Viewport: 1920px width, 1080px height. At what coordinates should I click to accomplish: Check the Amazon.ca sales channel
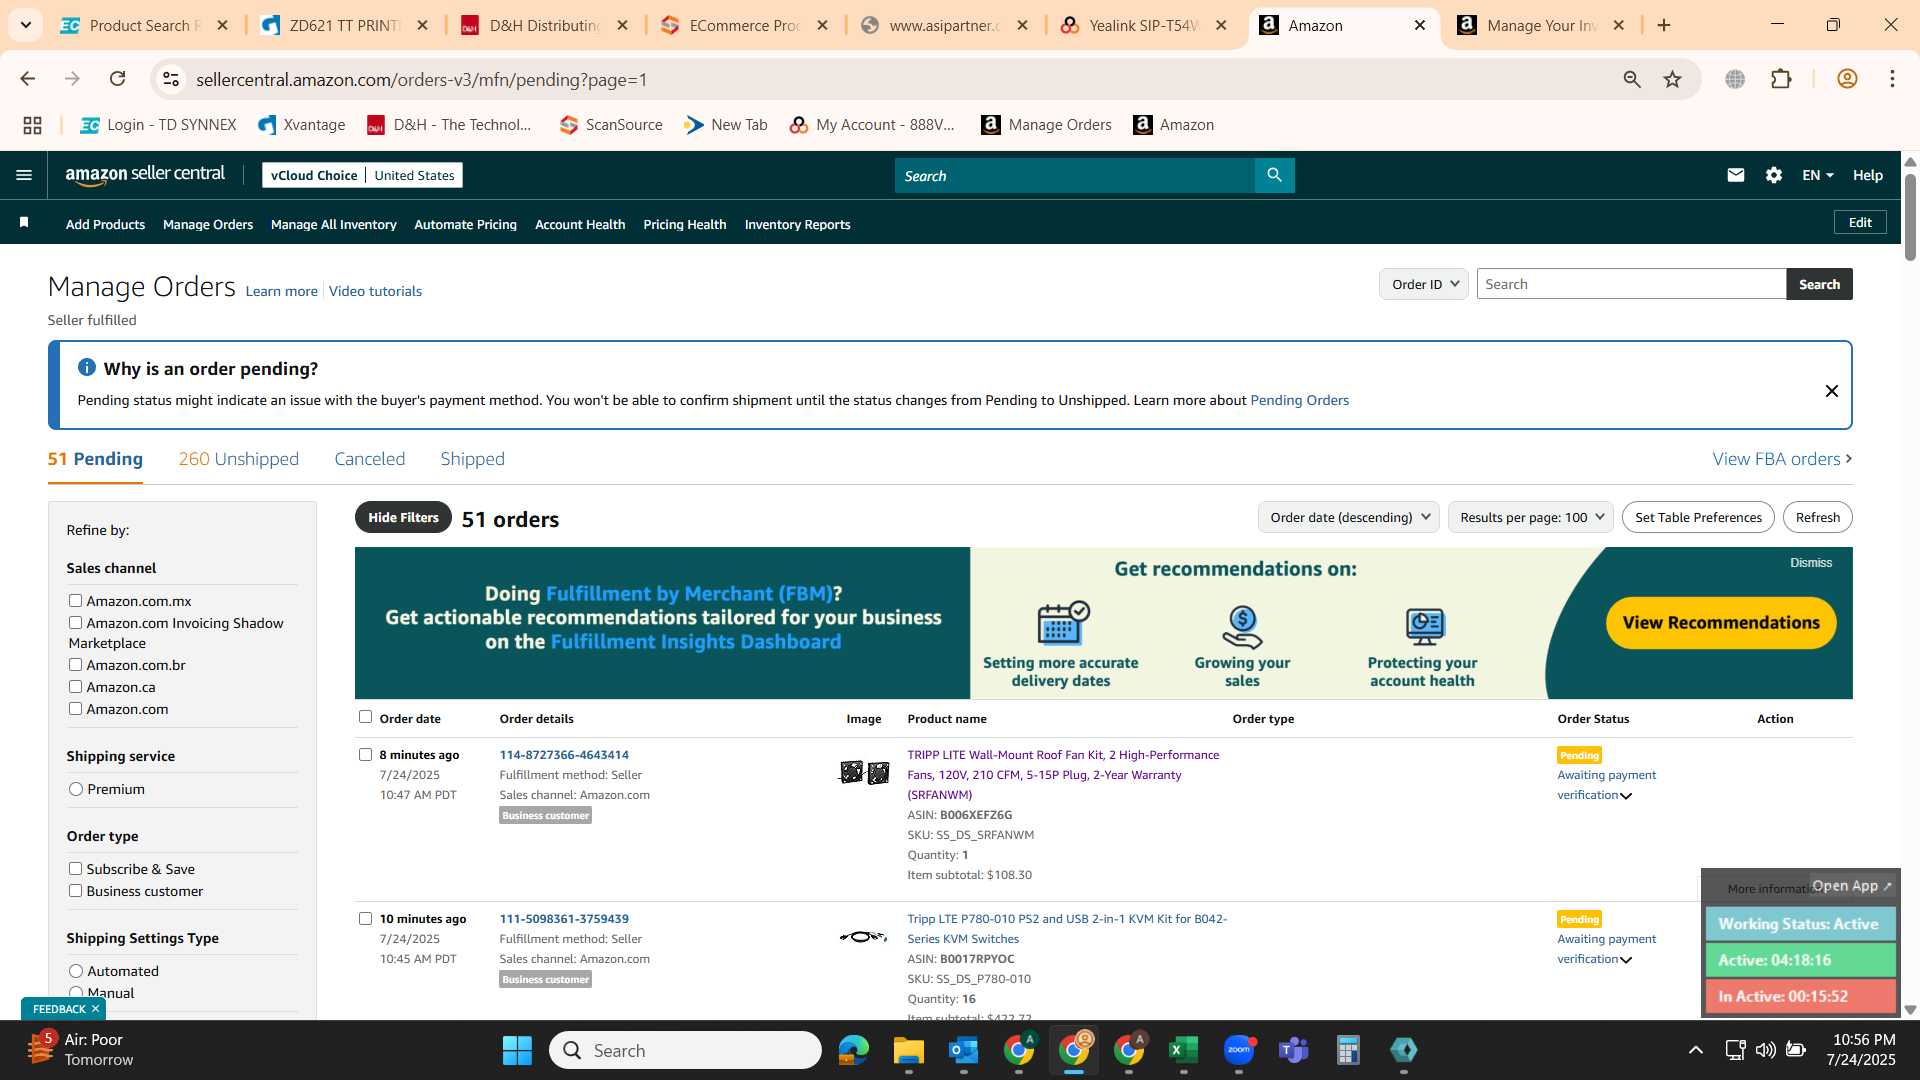coord(75,686)
